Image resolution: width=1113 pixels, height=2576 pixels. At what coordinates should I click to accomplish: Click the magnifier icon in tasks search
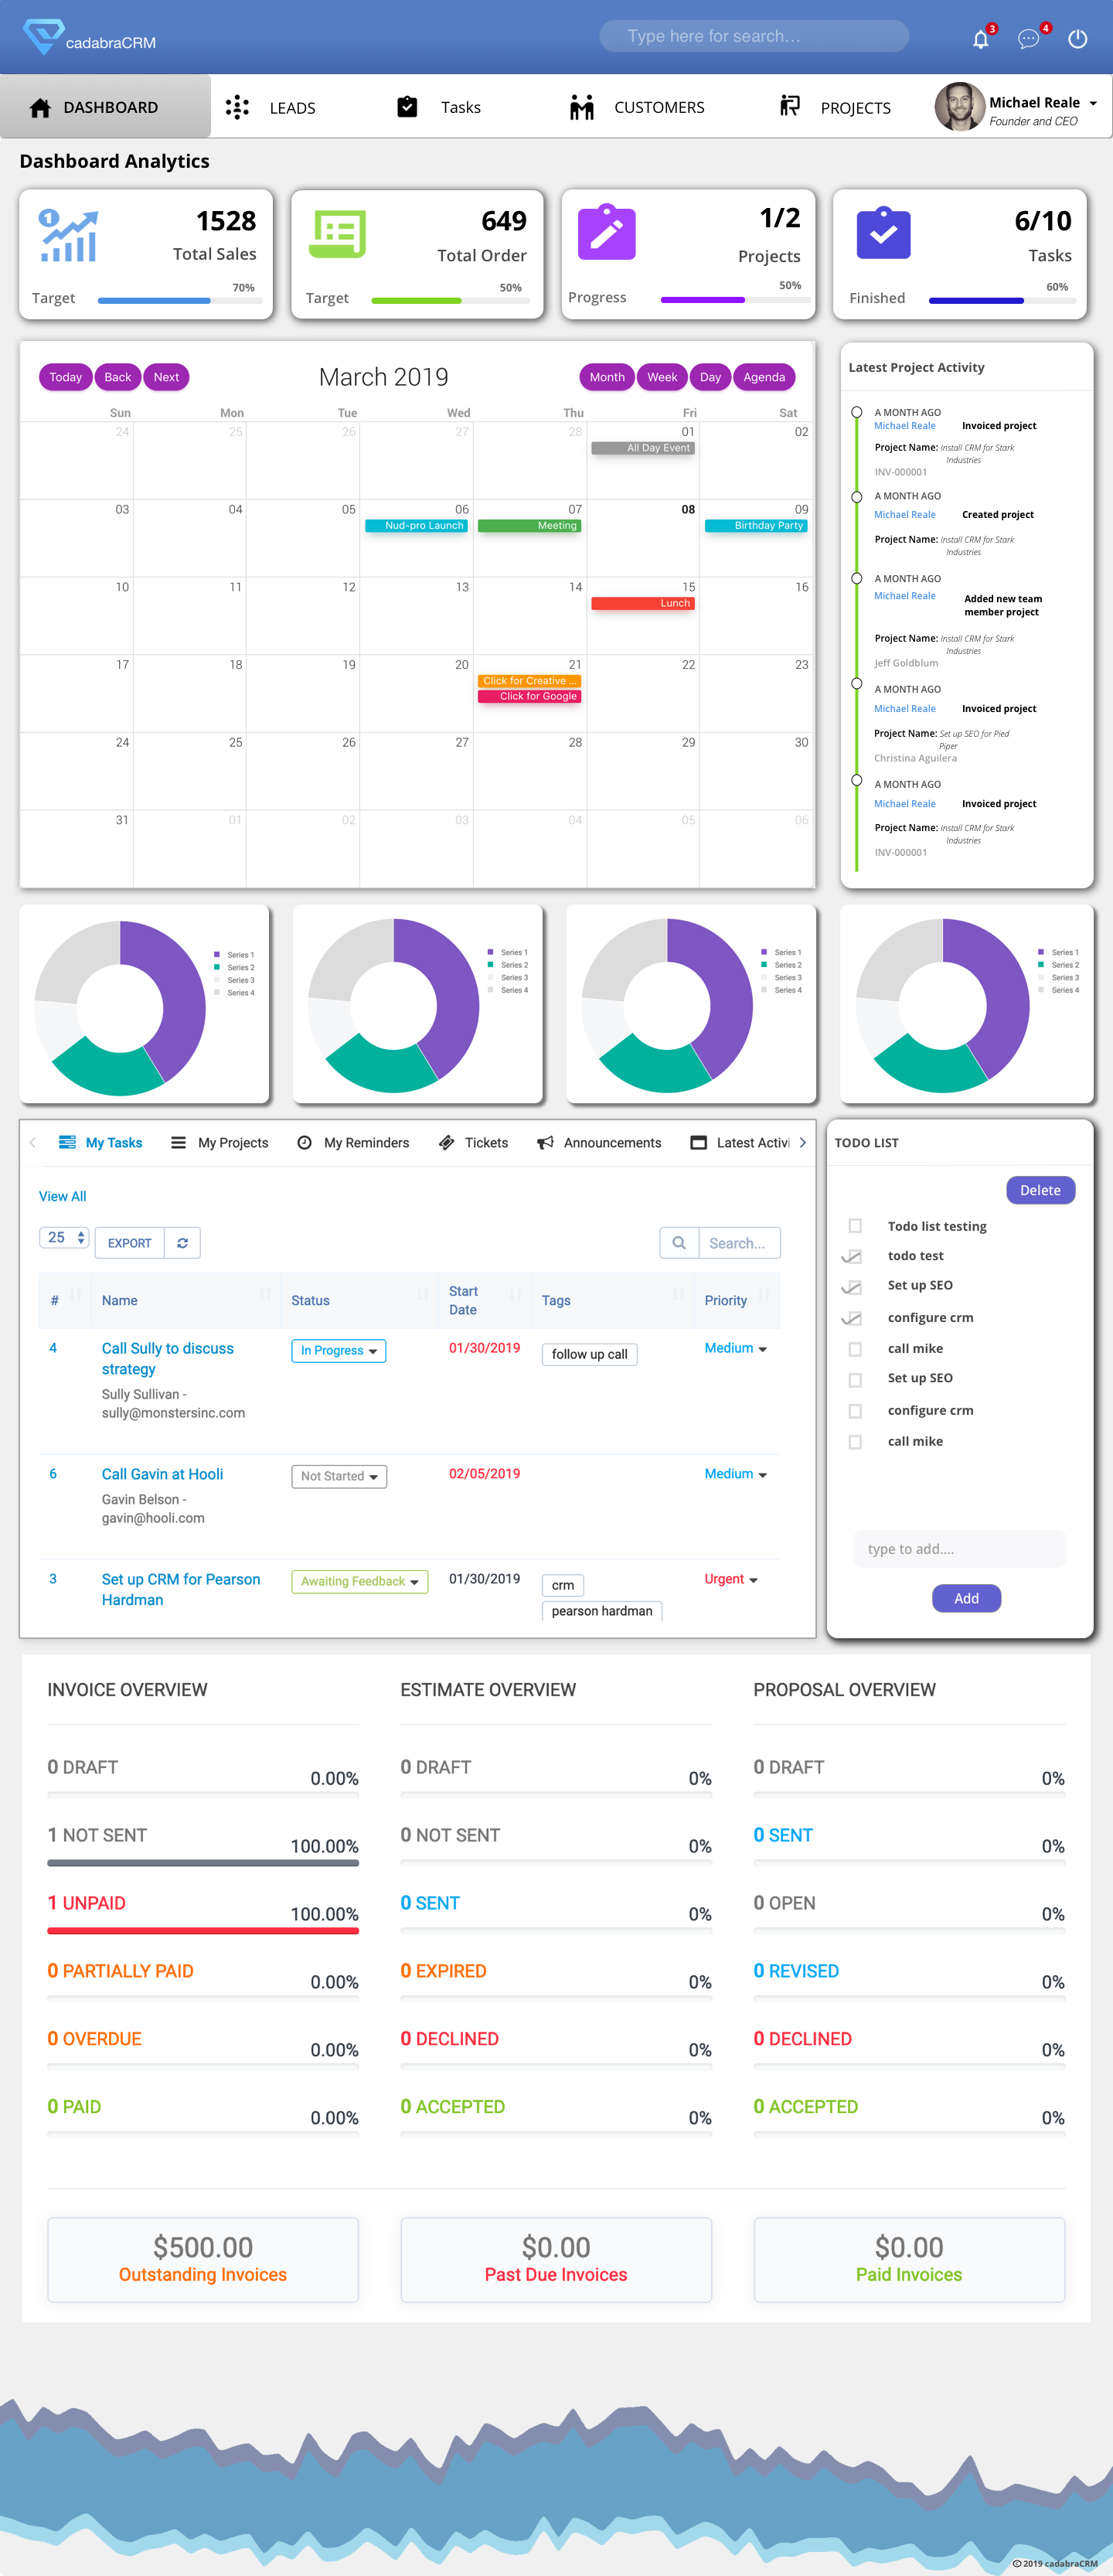coord(679,1243)
